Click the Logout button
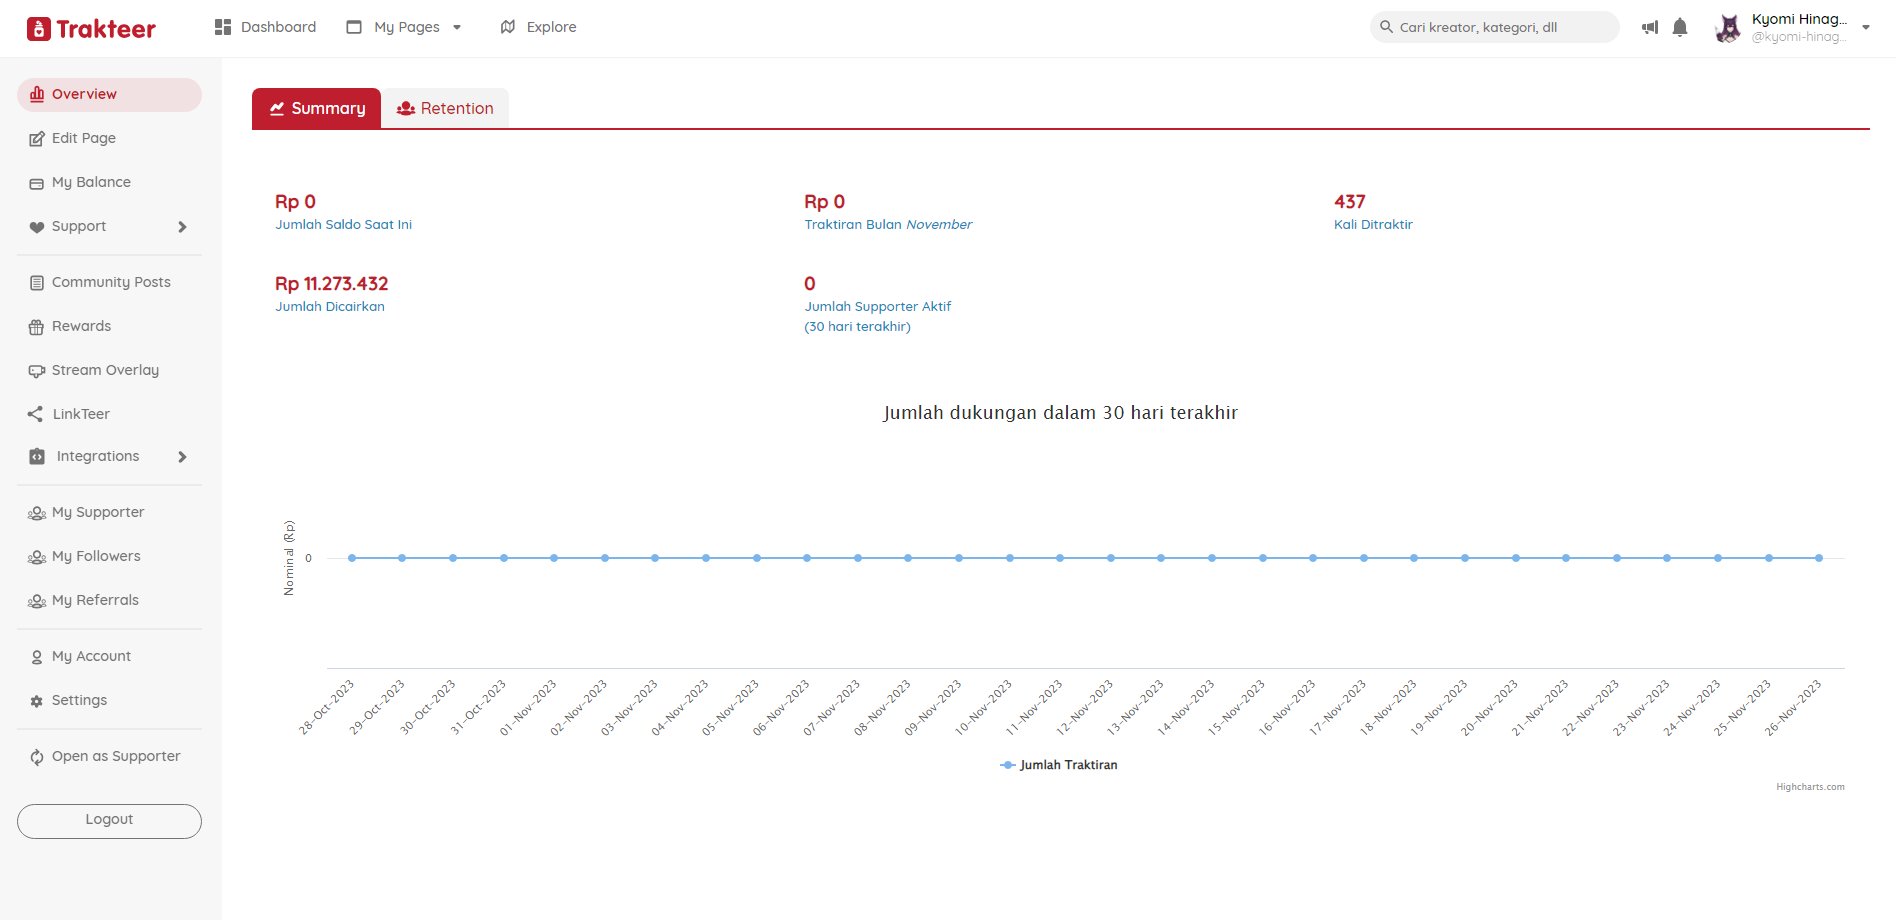The image size is (1896, 920). click(109, 821)
